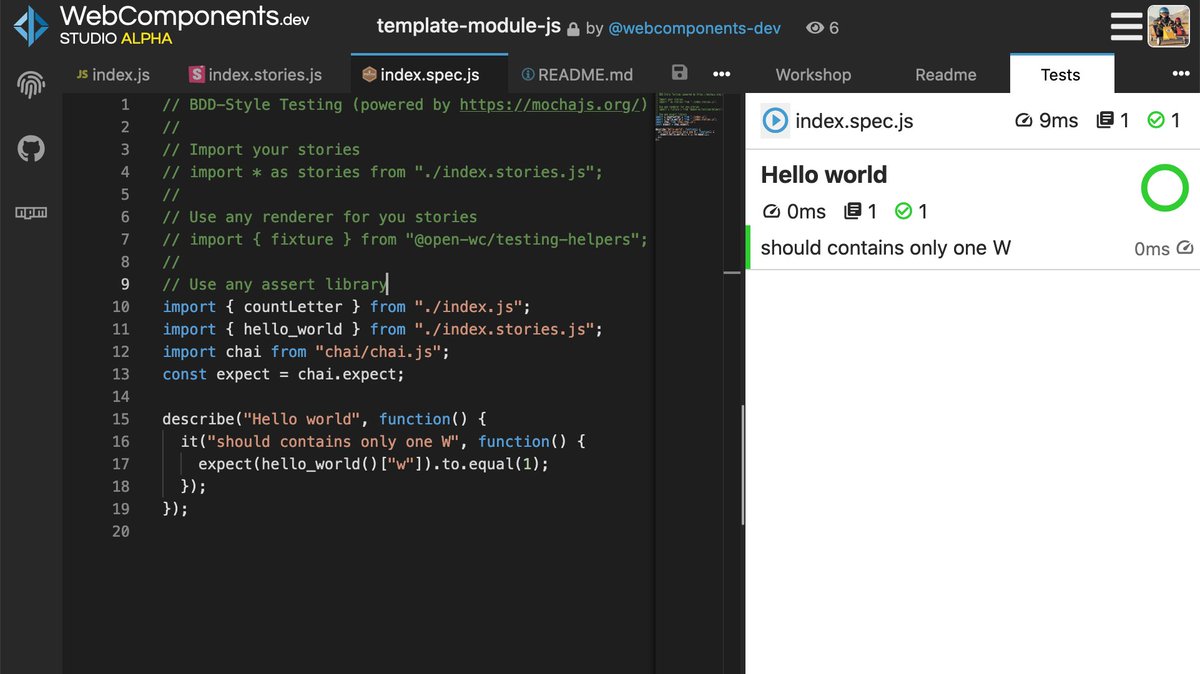Click index.spec.js name in Tests panel
1200x674 pixels.
click(x=854, y=121)
